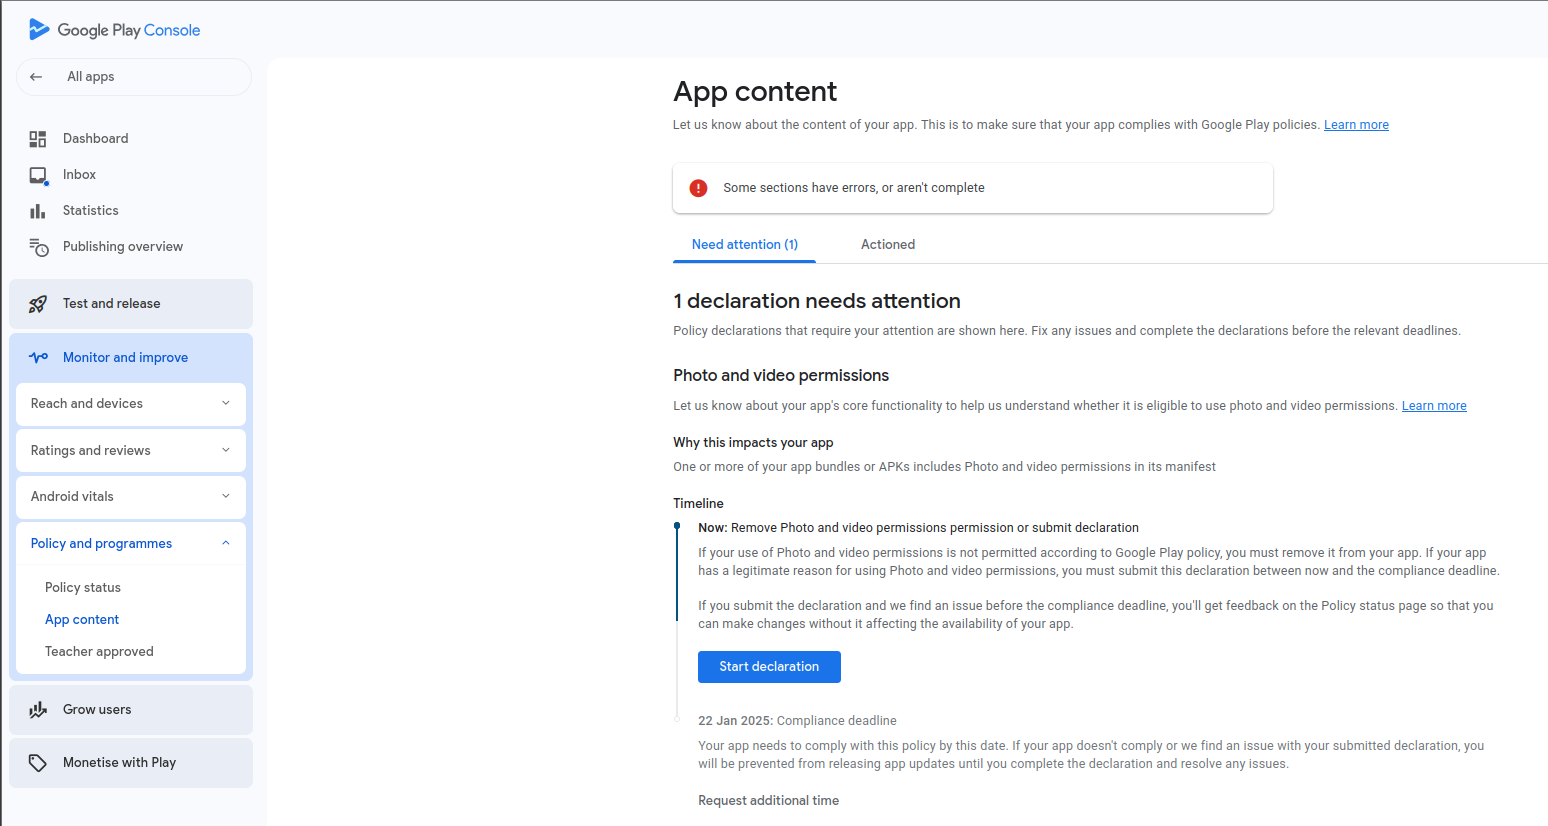Click the back arrow beside All apps

[37, 77]
